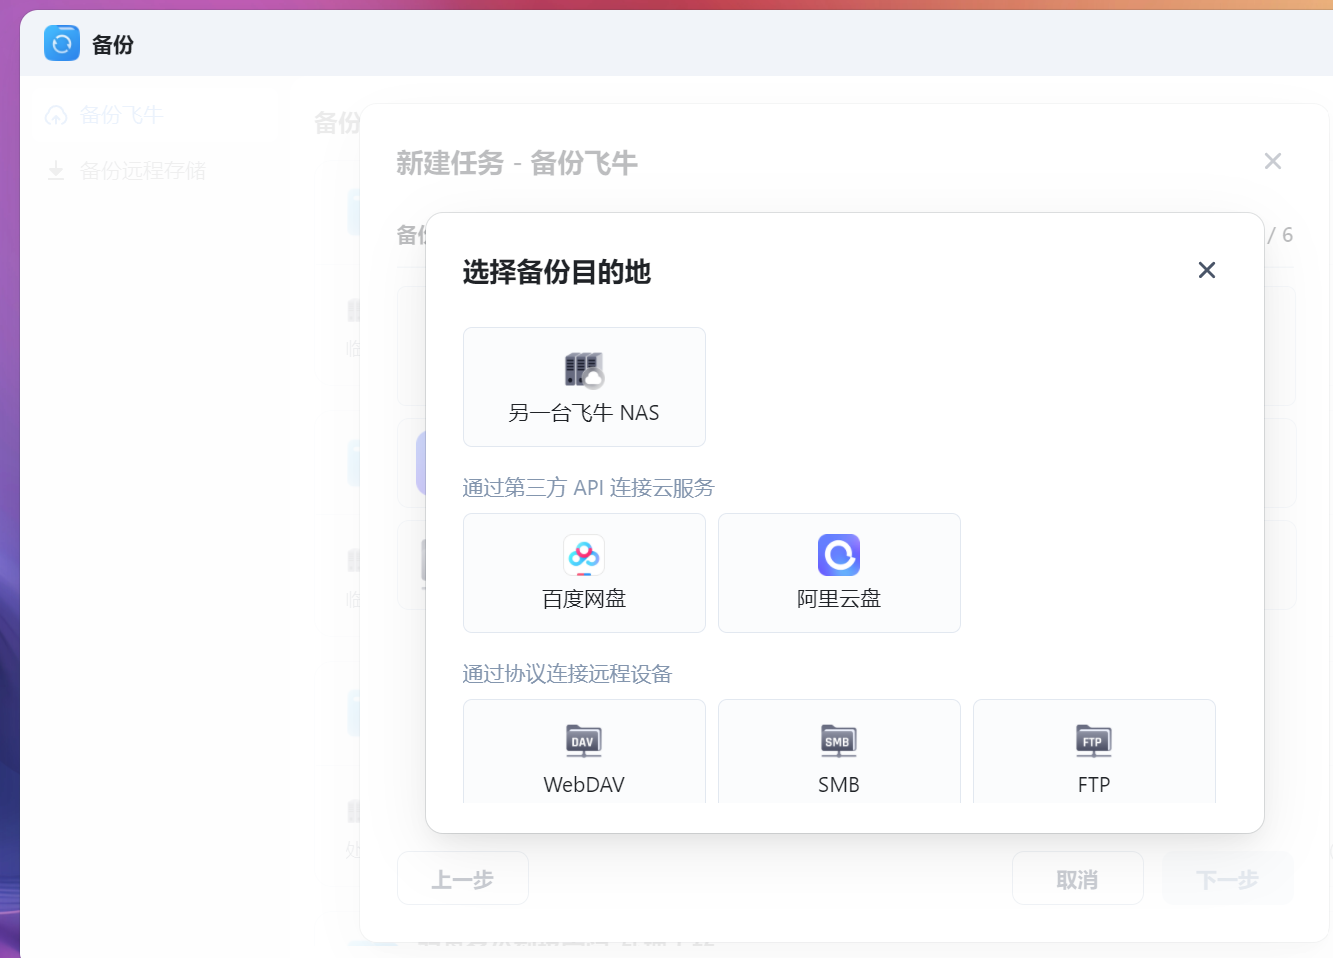Image resolution: width=1333 pixels, height=958 pixels.
Task: Click the 备份 app icon in the header
Action: [x=61, y=43]
